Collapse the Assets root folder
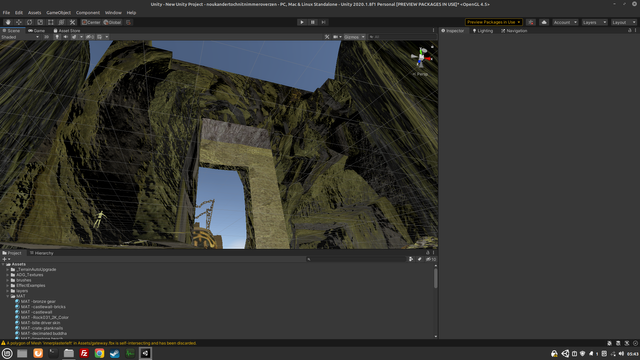The height and width of the screenshot is (360, 640). click(3, 264)
